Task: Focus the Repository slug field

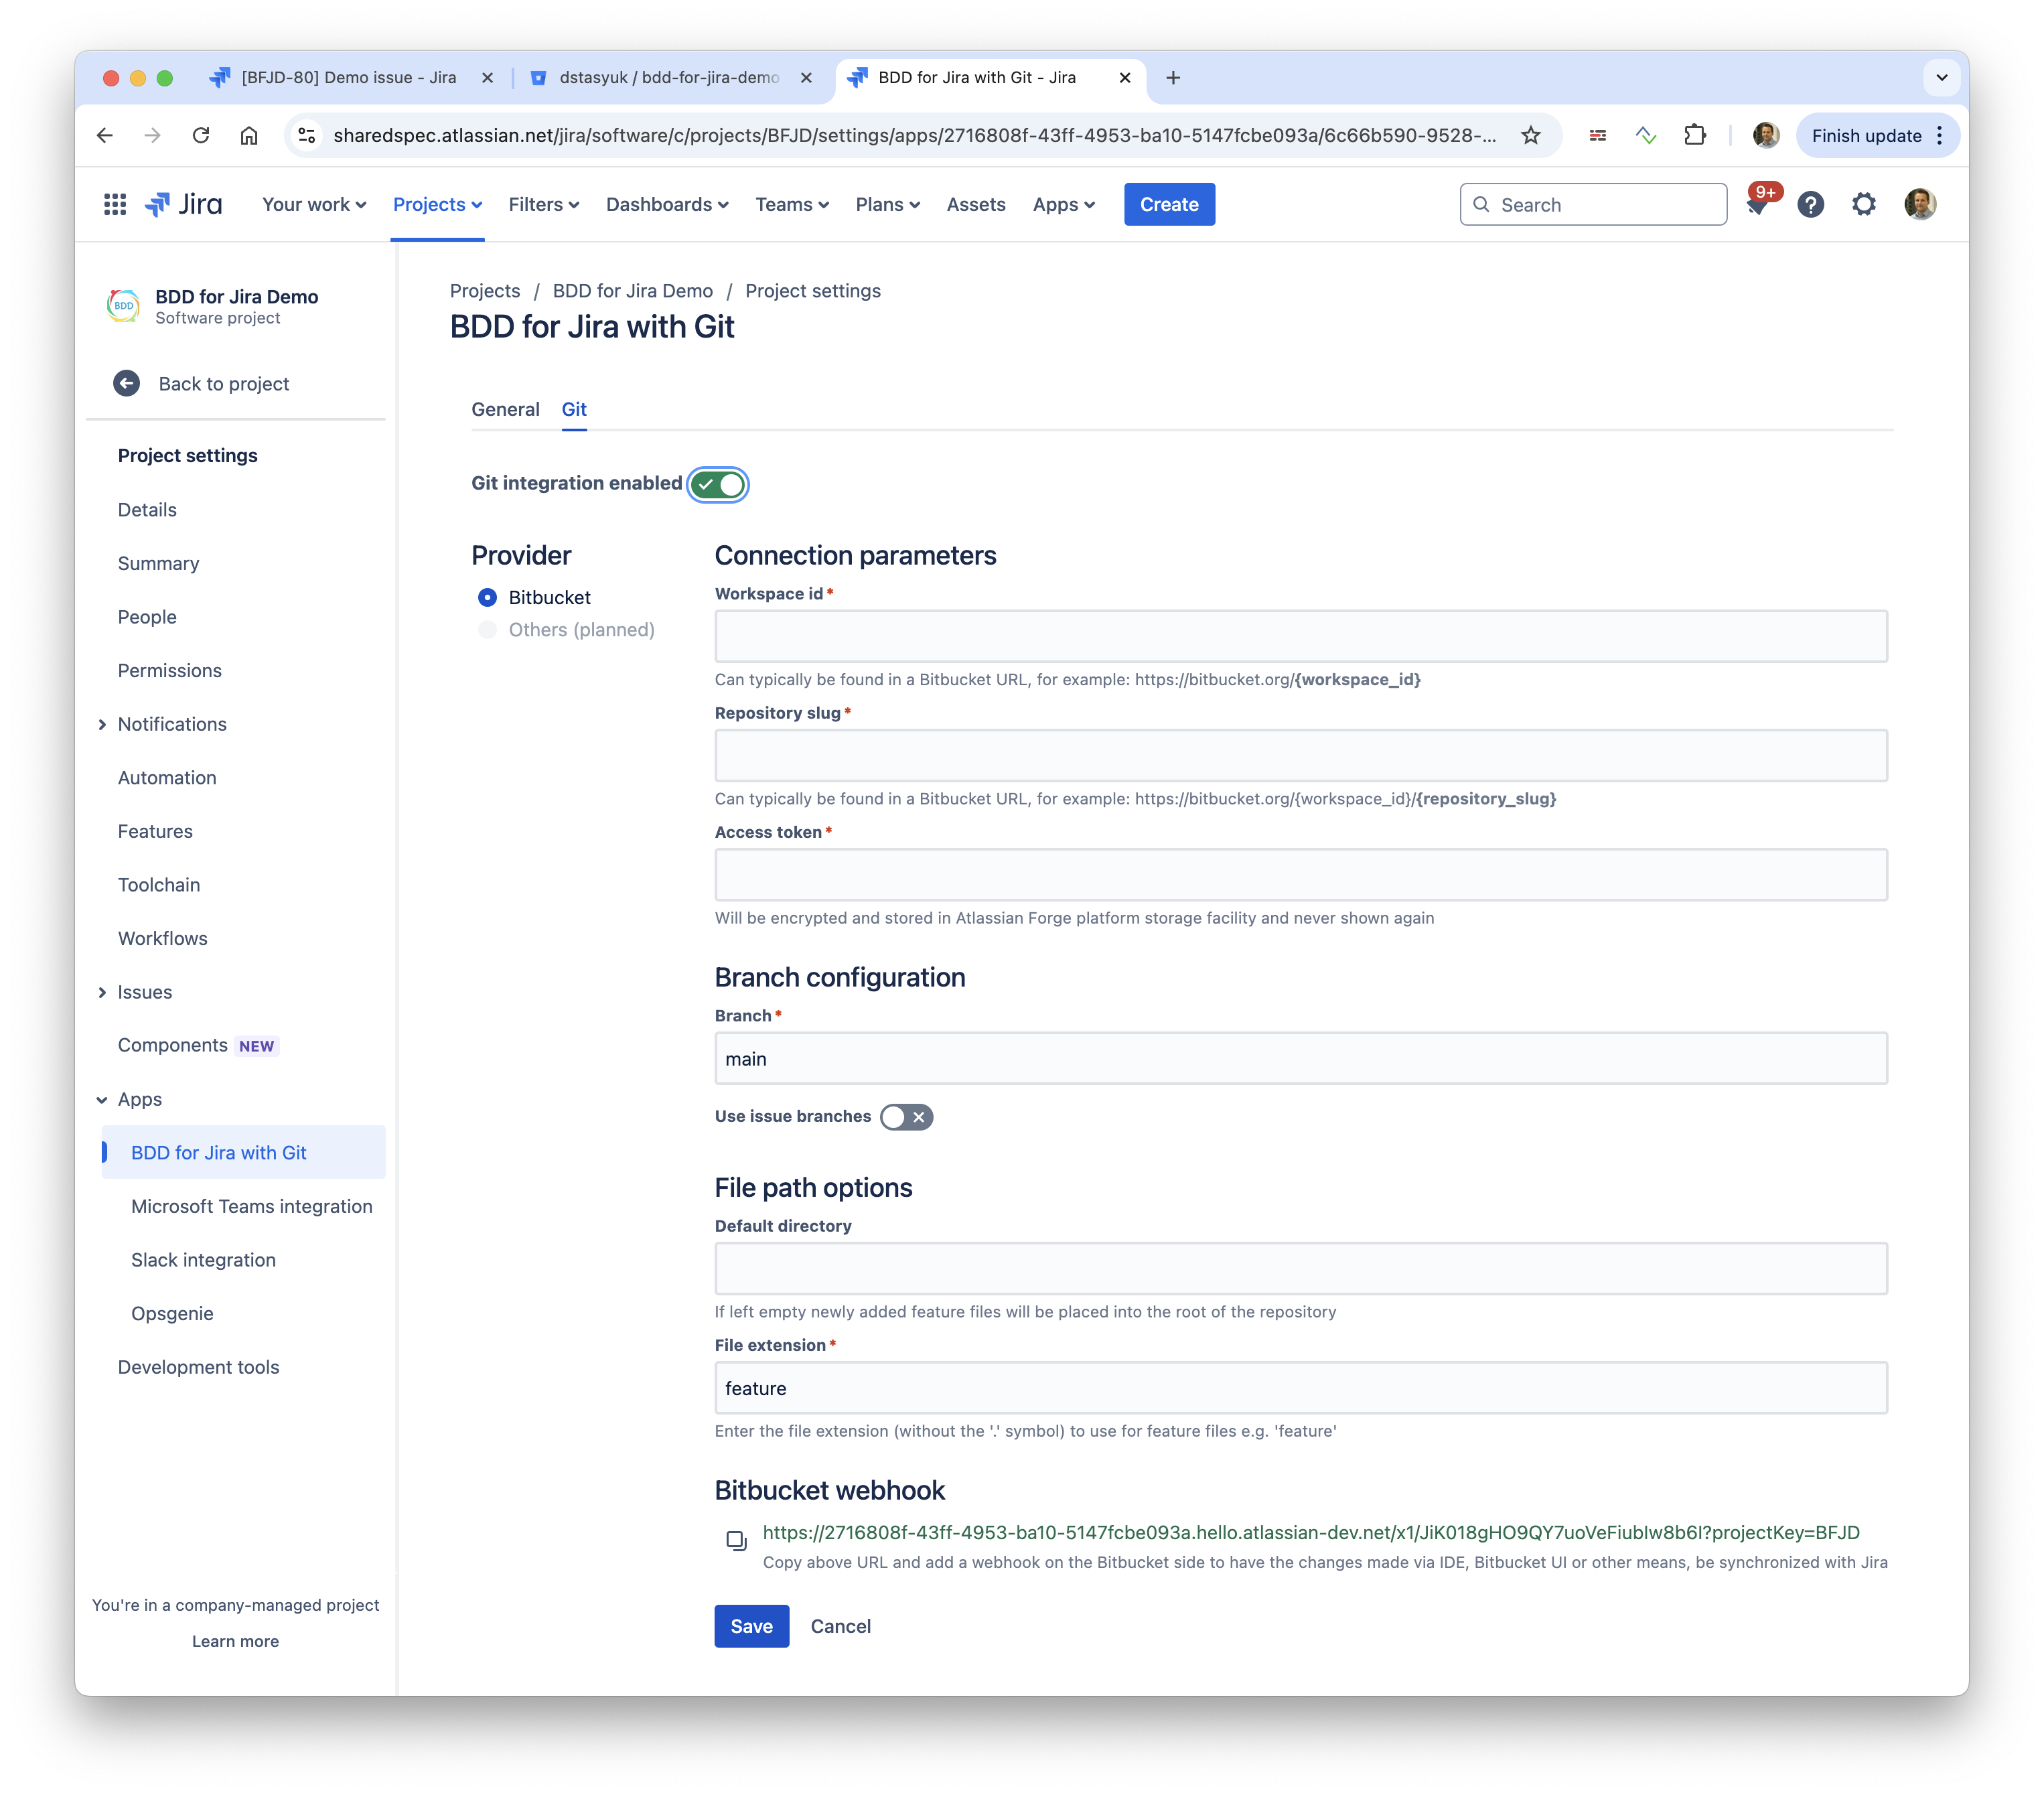Action: 1301,755
